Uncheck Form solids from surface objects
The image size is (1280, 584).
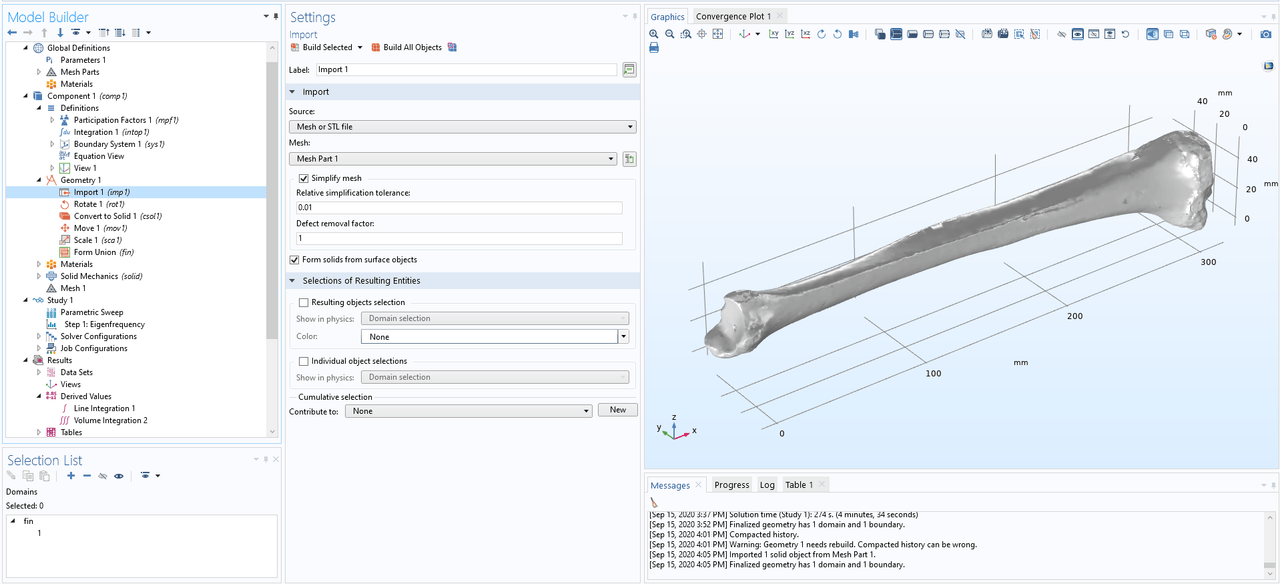click(294, 260)
